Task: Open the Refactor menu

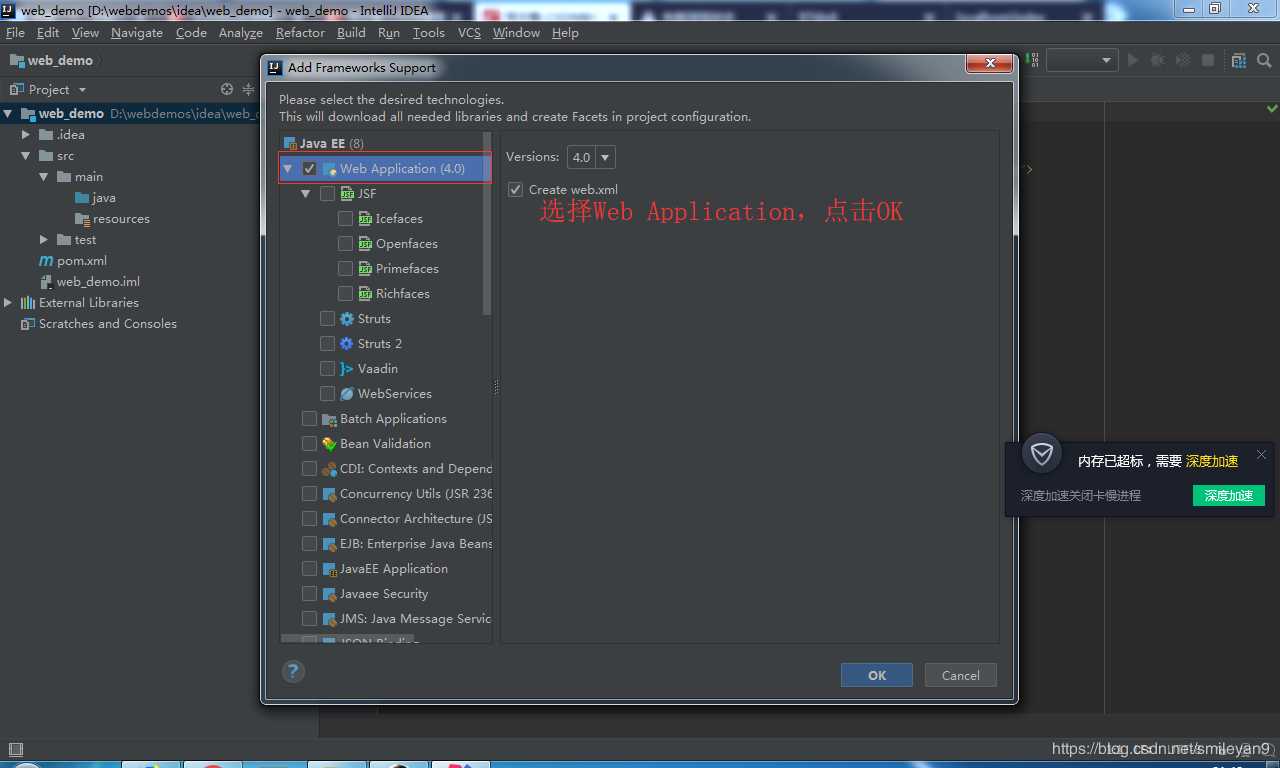Action: (300, 33)
